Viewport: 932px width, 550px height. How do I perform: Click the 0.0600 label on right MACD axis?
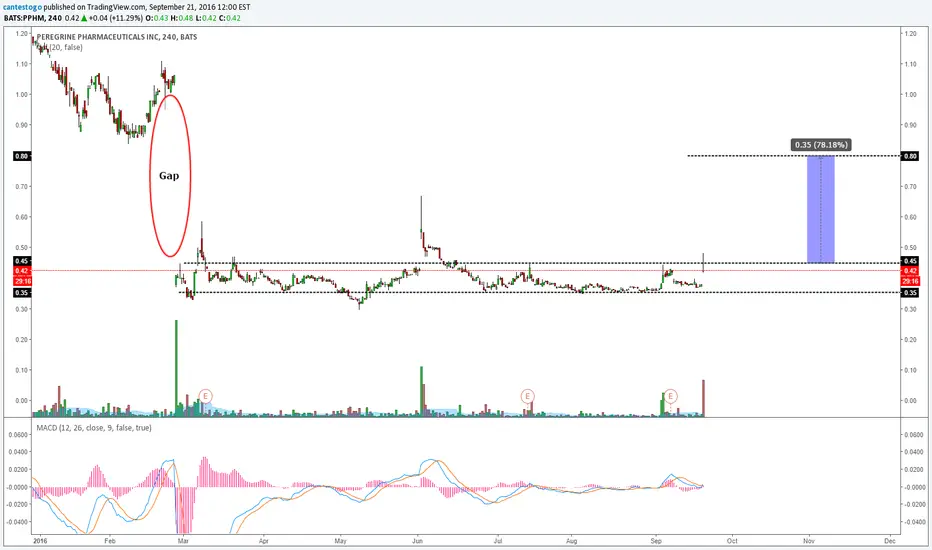point(913,435)
